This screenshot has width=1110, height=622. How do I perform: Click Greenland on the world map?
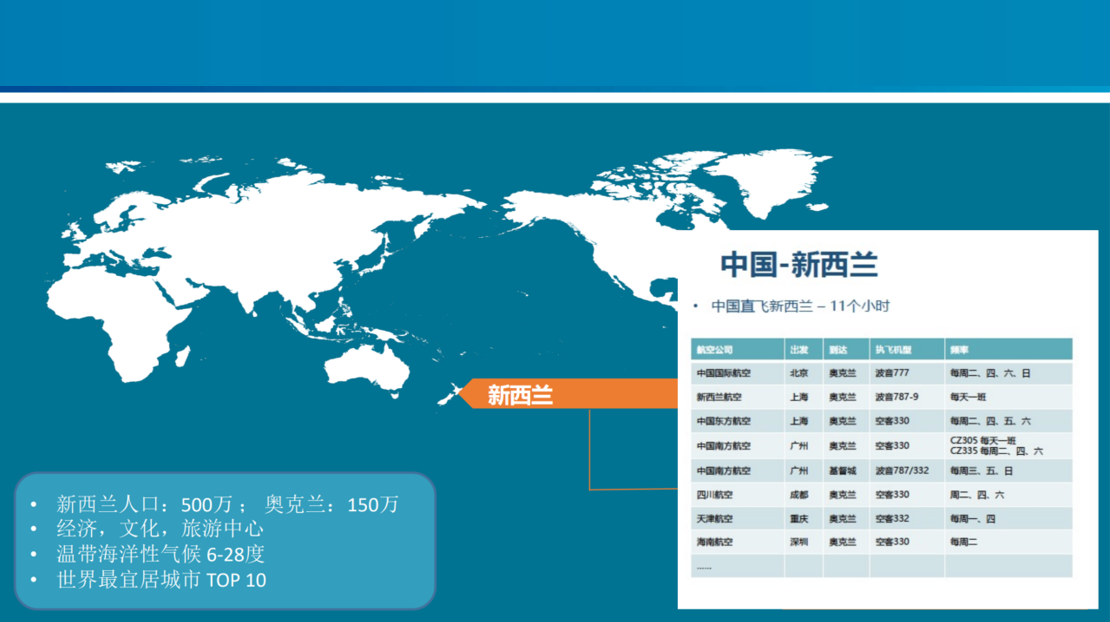782,180
